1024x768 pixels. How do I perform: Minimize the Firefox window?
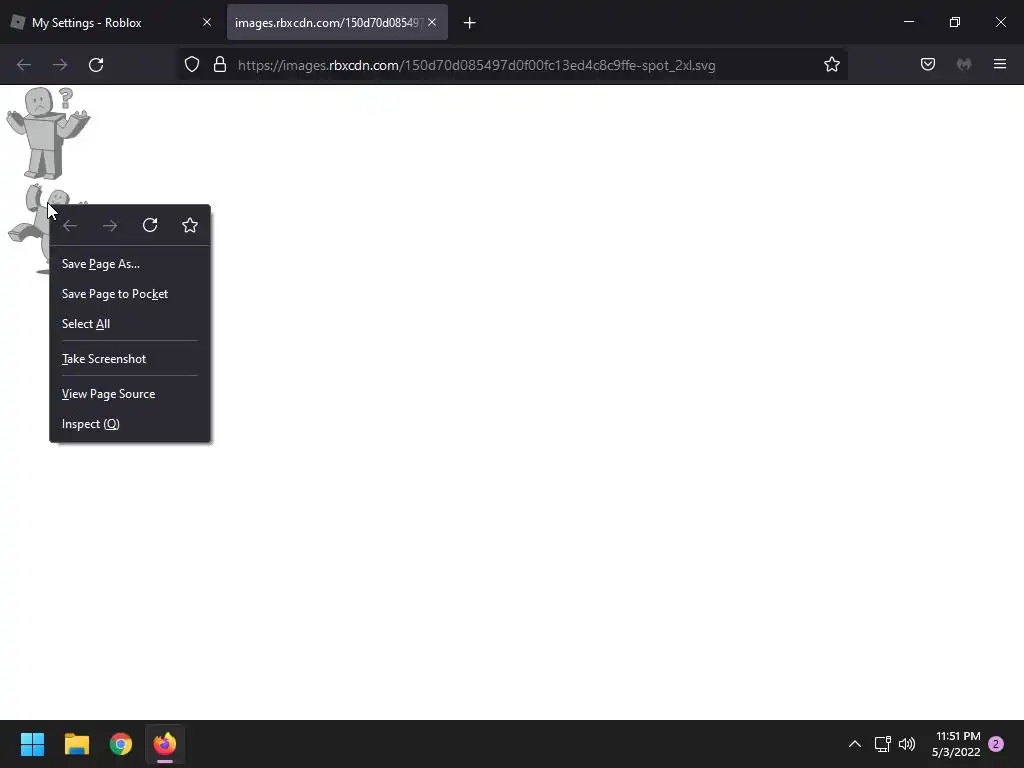[x=908, y=22]
